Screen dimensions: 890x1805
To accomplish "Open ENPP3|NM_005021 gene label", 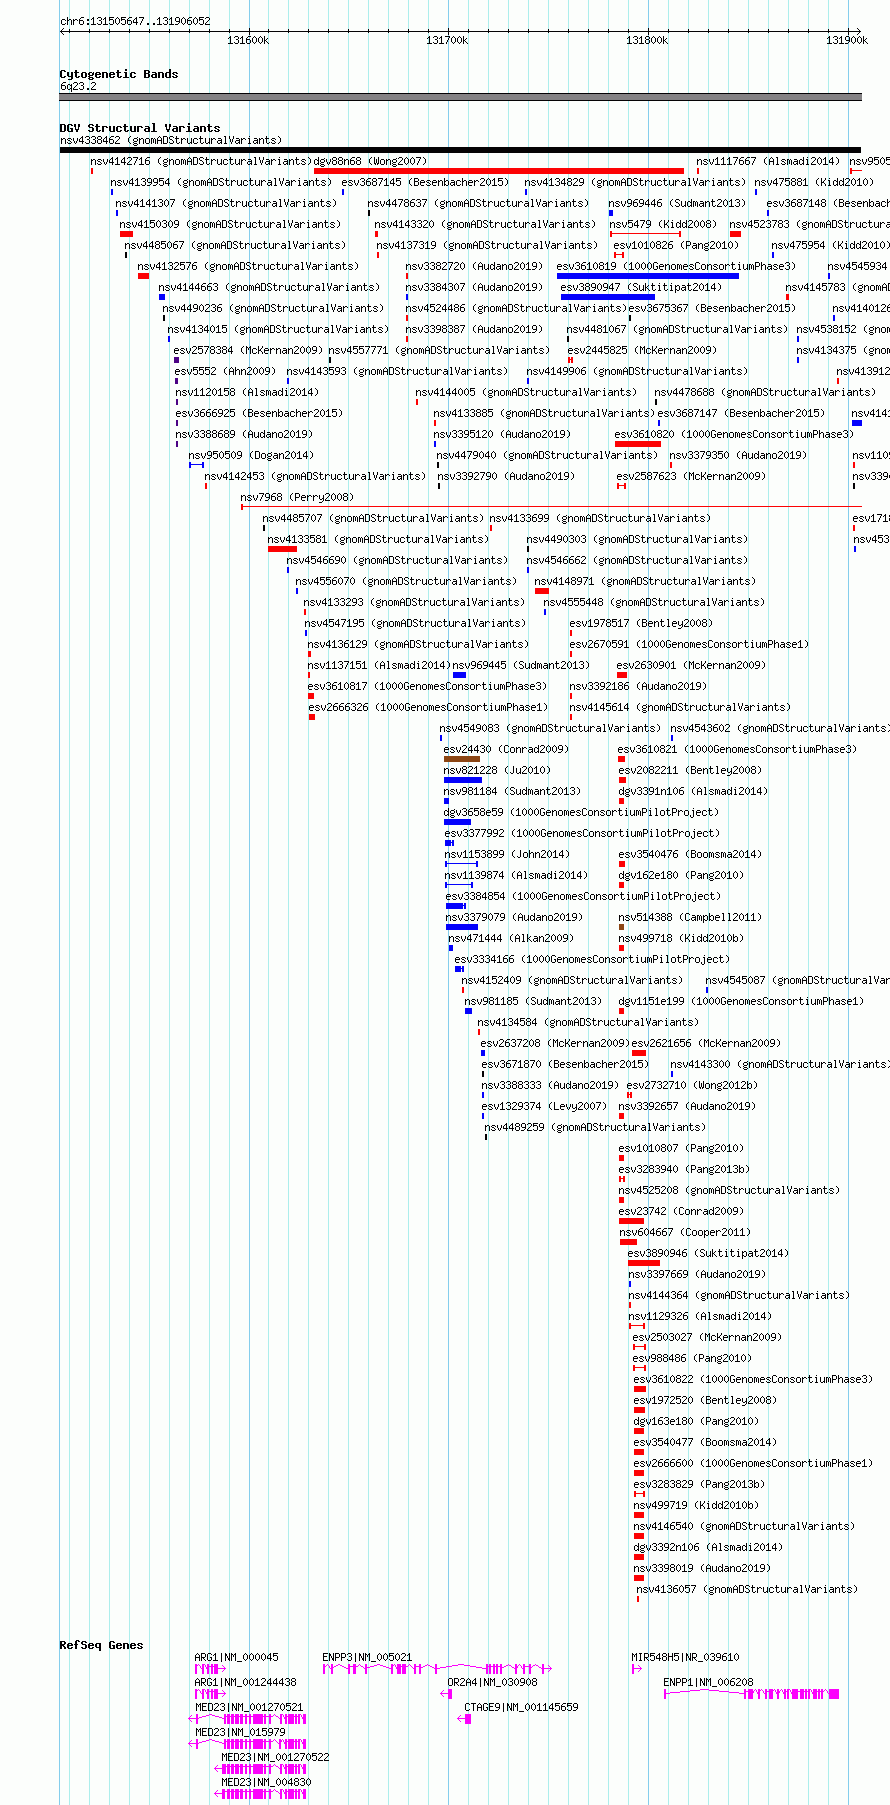I will pyautogui.click(x=367, y=1657).
